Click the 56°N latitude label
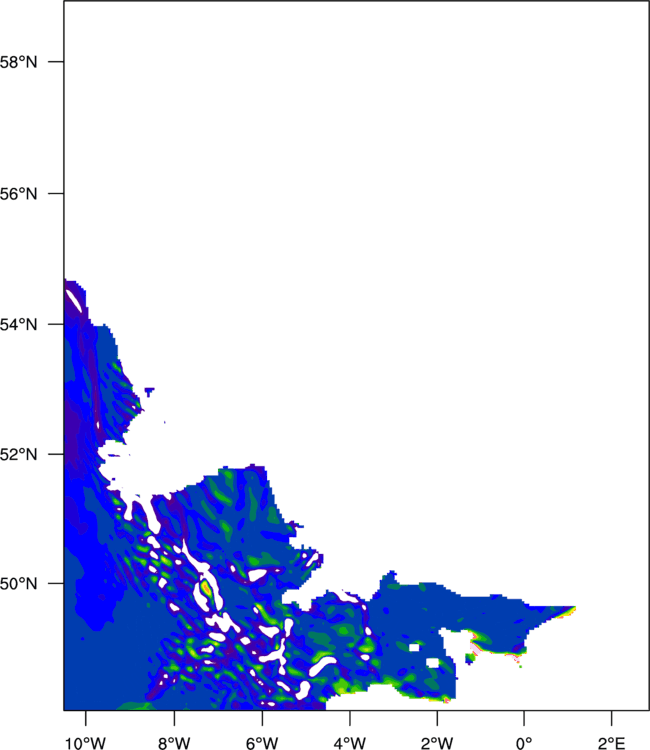 (18, 194)
